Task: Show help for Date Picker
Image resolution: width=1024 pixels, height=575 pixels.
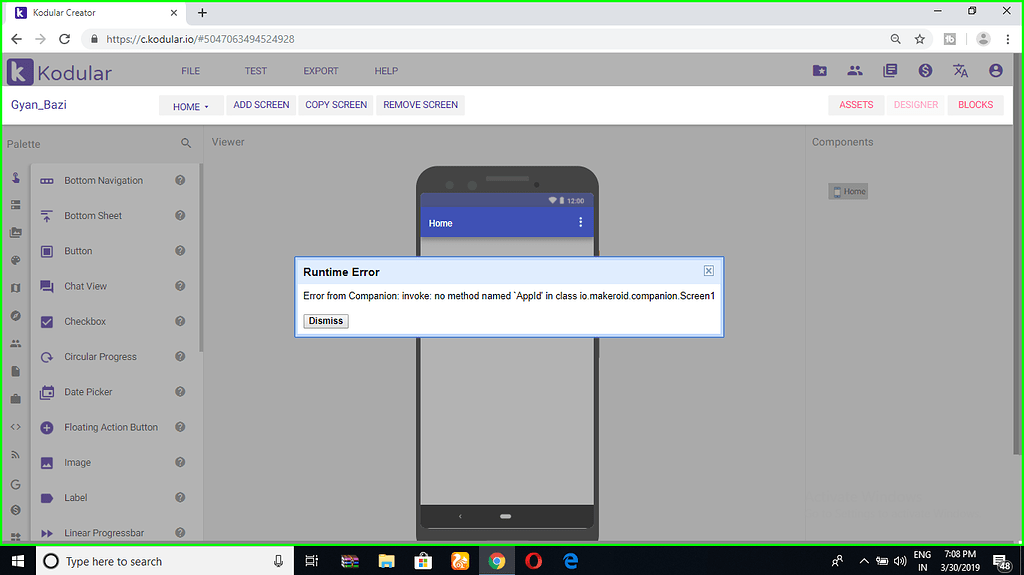Action: 180,392
